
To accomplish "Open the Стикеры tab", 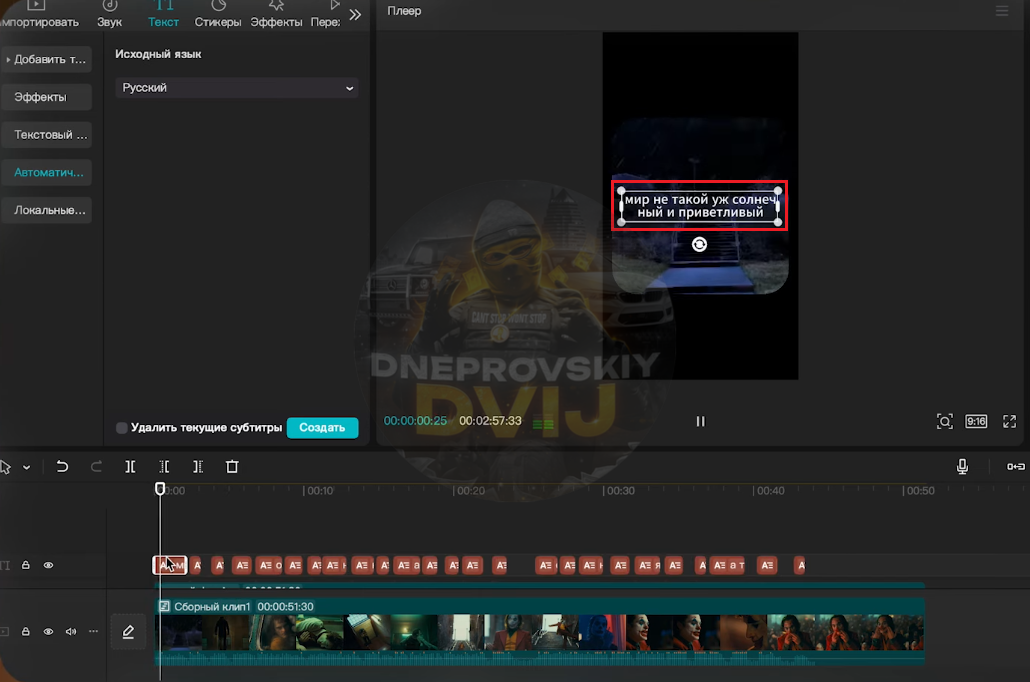I will point(217,14).
